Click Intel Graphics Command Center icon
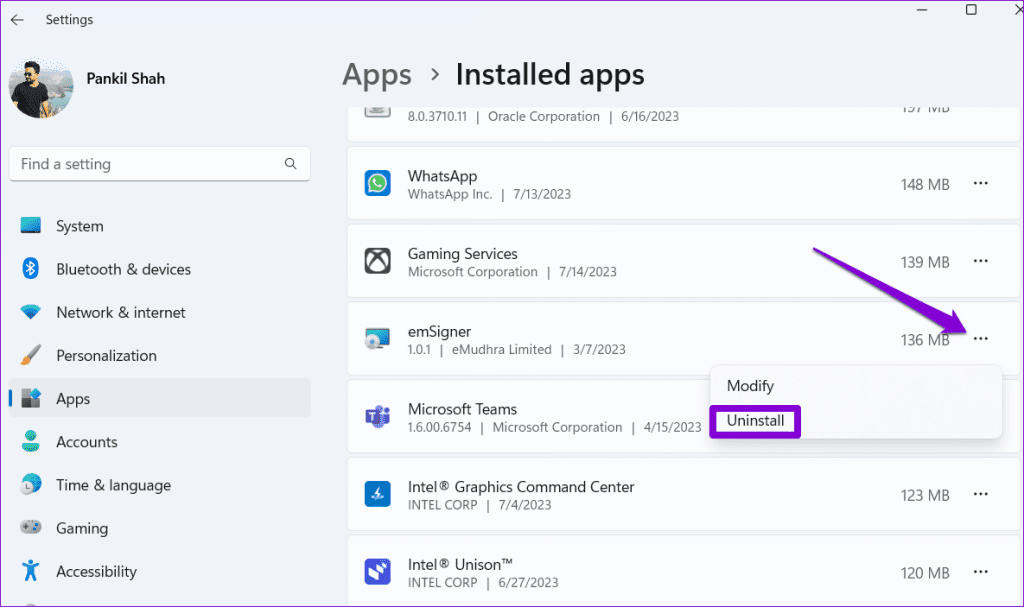The image size is (1024, 607). 377,495
